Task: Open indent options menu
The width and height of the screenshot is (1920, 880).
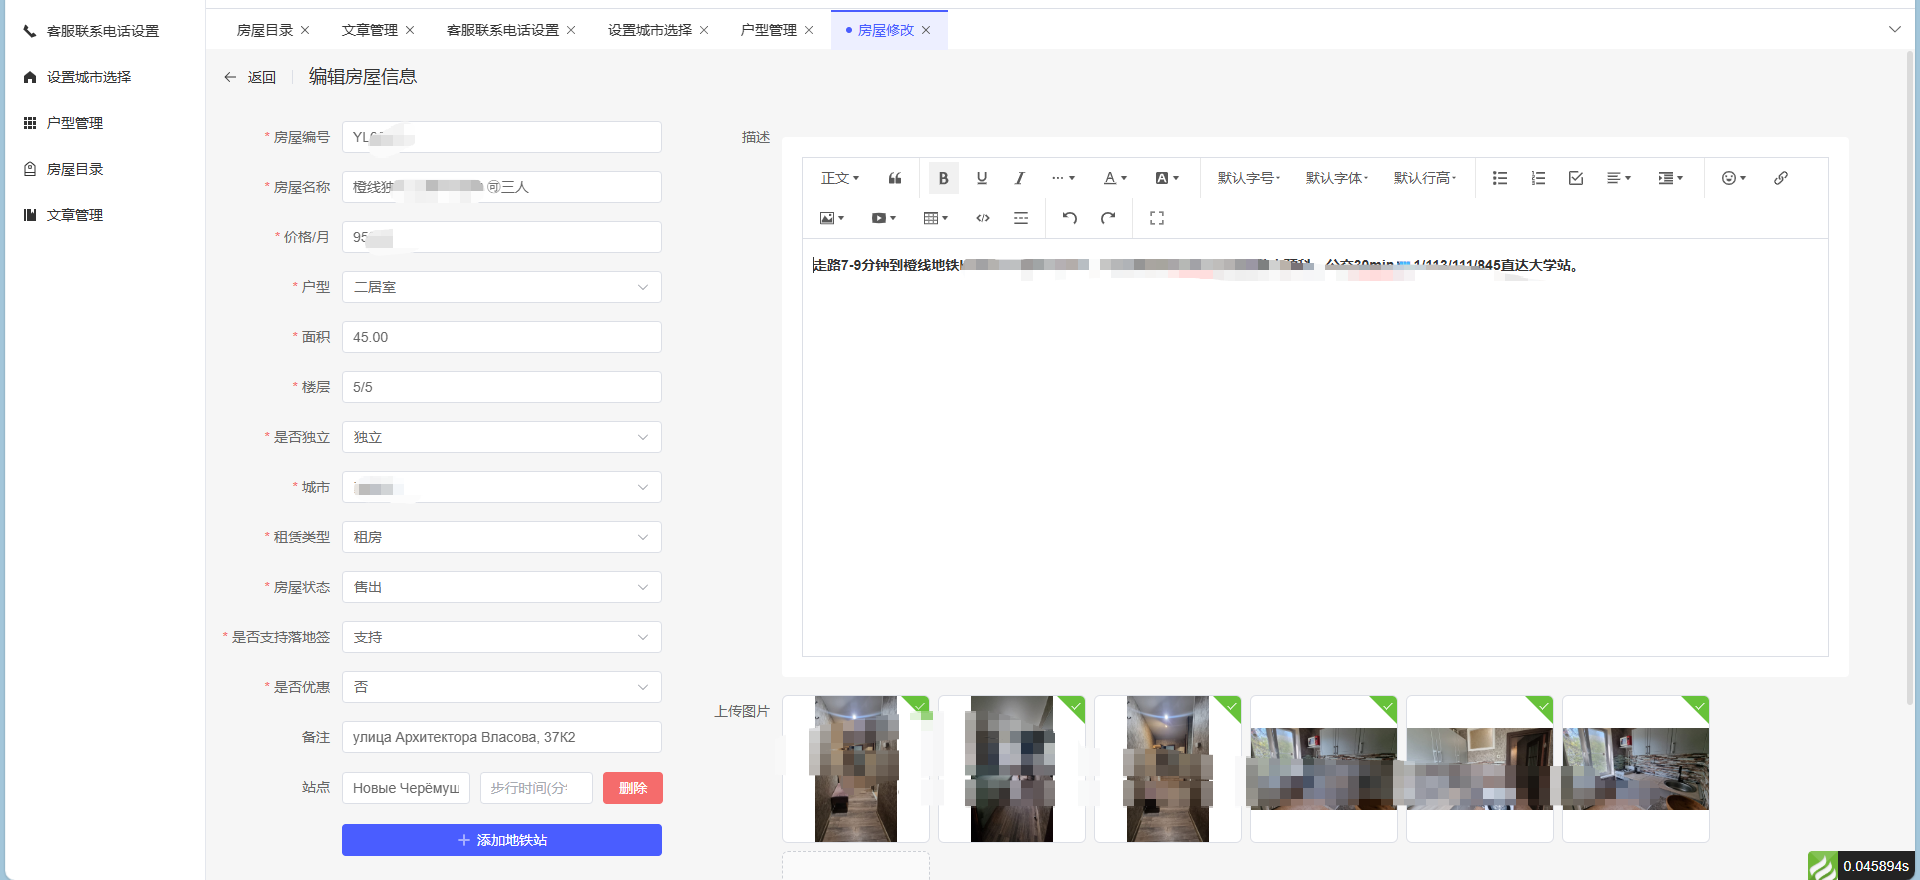Action: pos(1671,178)
